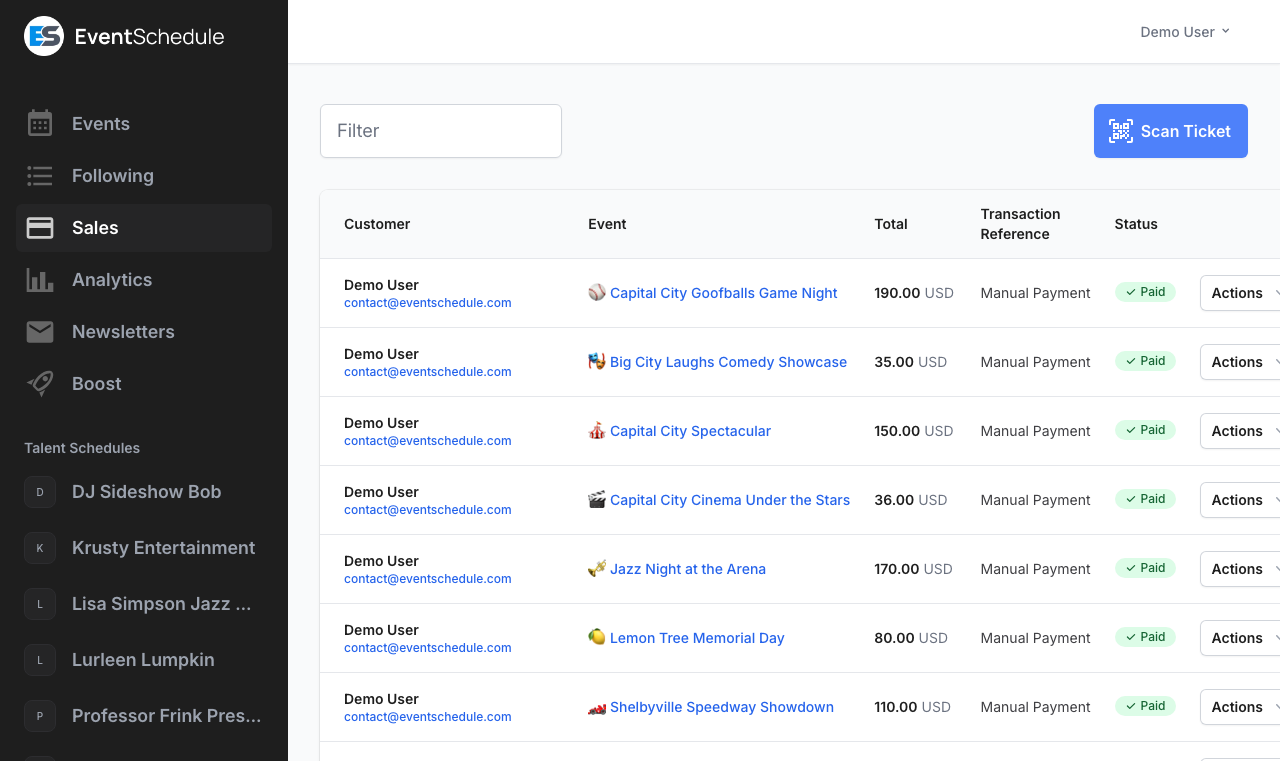Image resolution: width=1280 pixels, height=761 pixels.
Task: Click the Paid badge on Lemon Tree Memorial Day
Action: tap(1144, 637)
